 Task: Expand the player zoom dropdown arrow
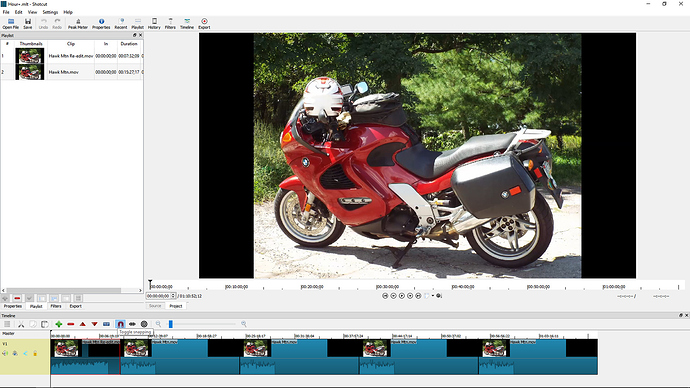(433, 296)
